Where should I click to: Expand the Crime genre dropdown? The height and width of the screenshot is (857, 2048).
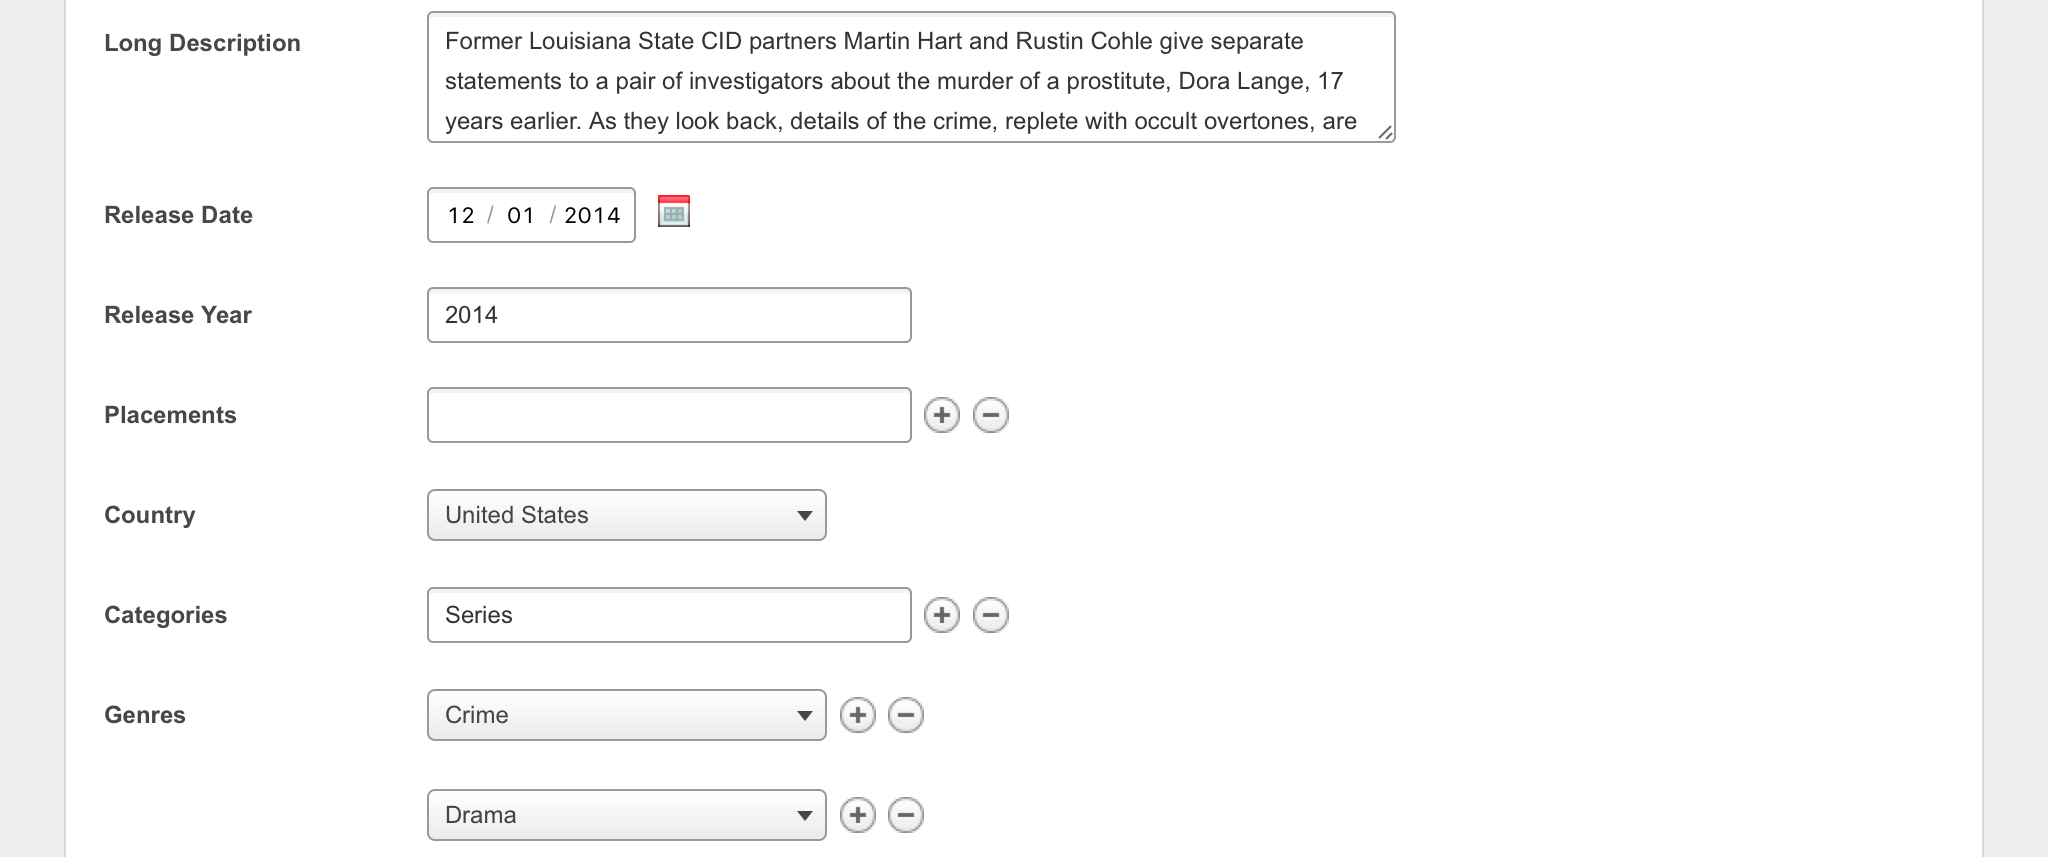pos(626,715)
